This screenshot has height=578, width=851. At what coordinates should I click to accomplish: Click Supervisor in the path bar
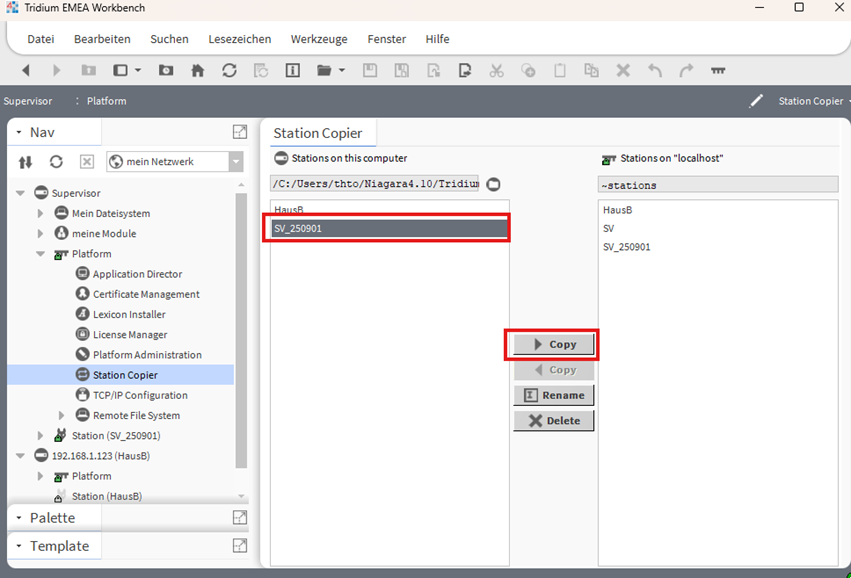click(28, 101)
